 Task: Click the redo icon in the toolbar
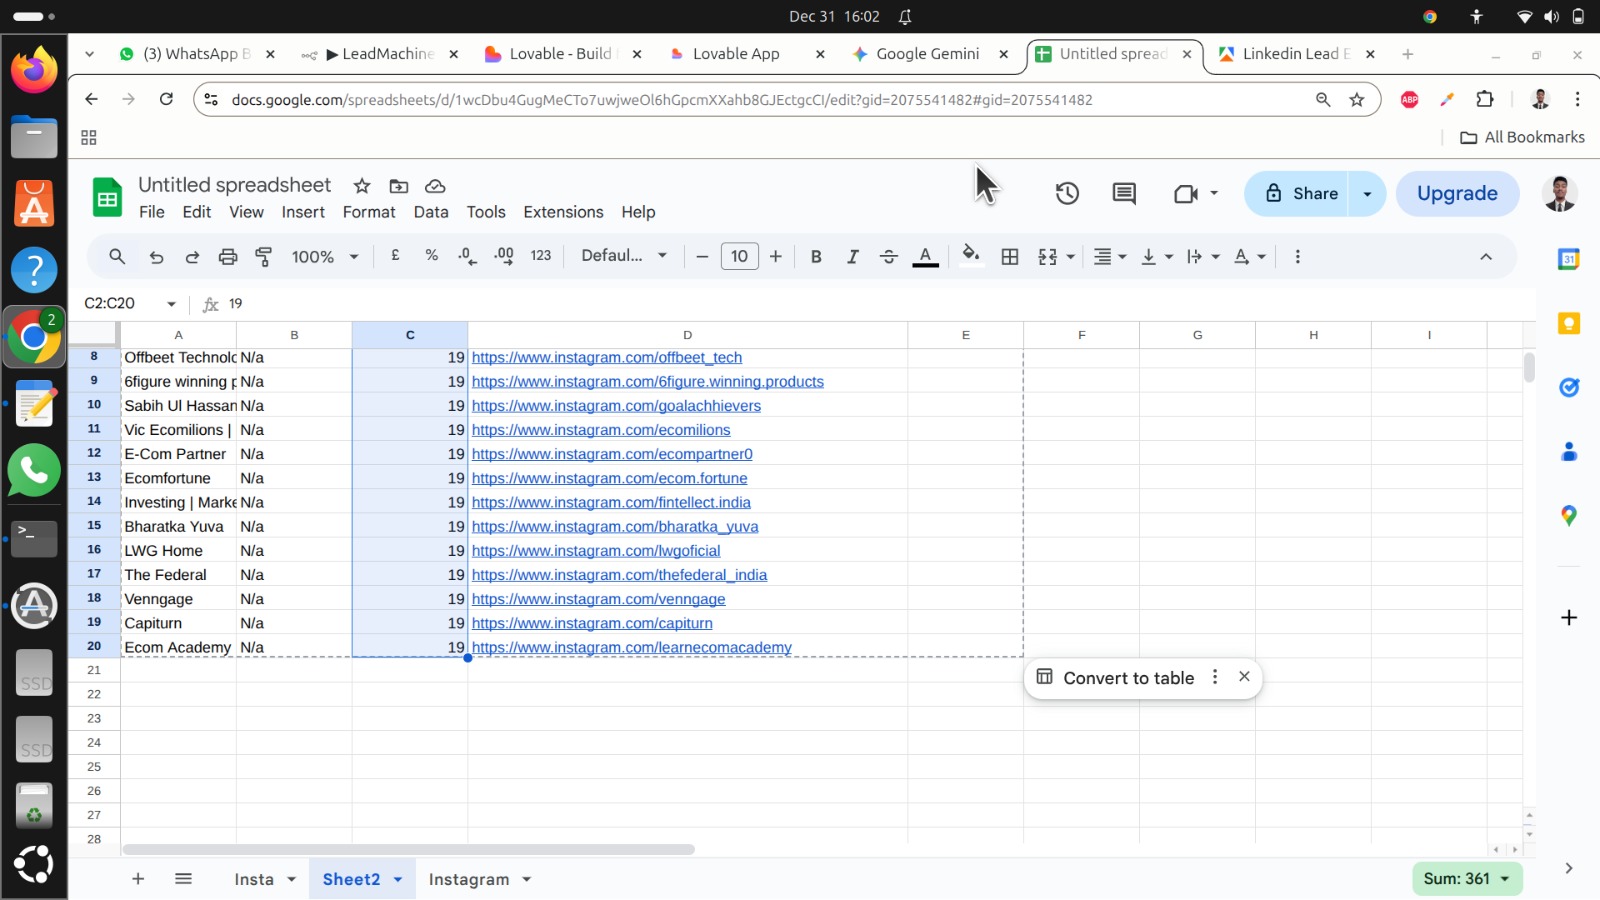pyautogui.click(x=192, y=257)
